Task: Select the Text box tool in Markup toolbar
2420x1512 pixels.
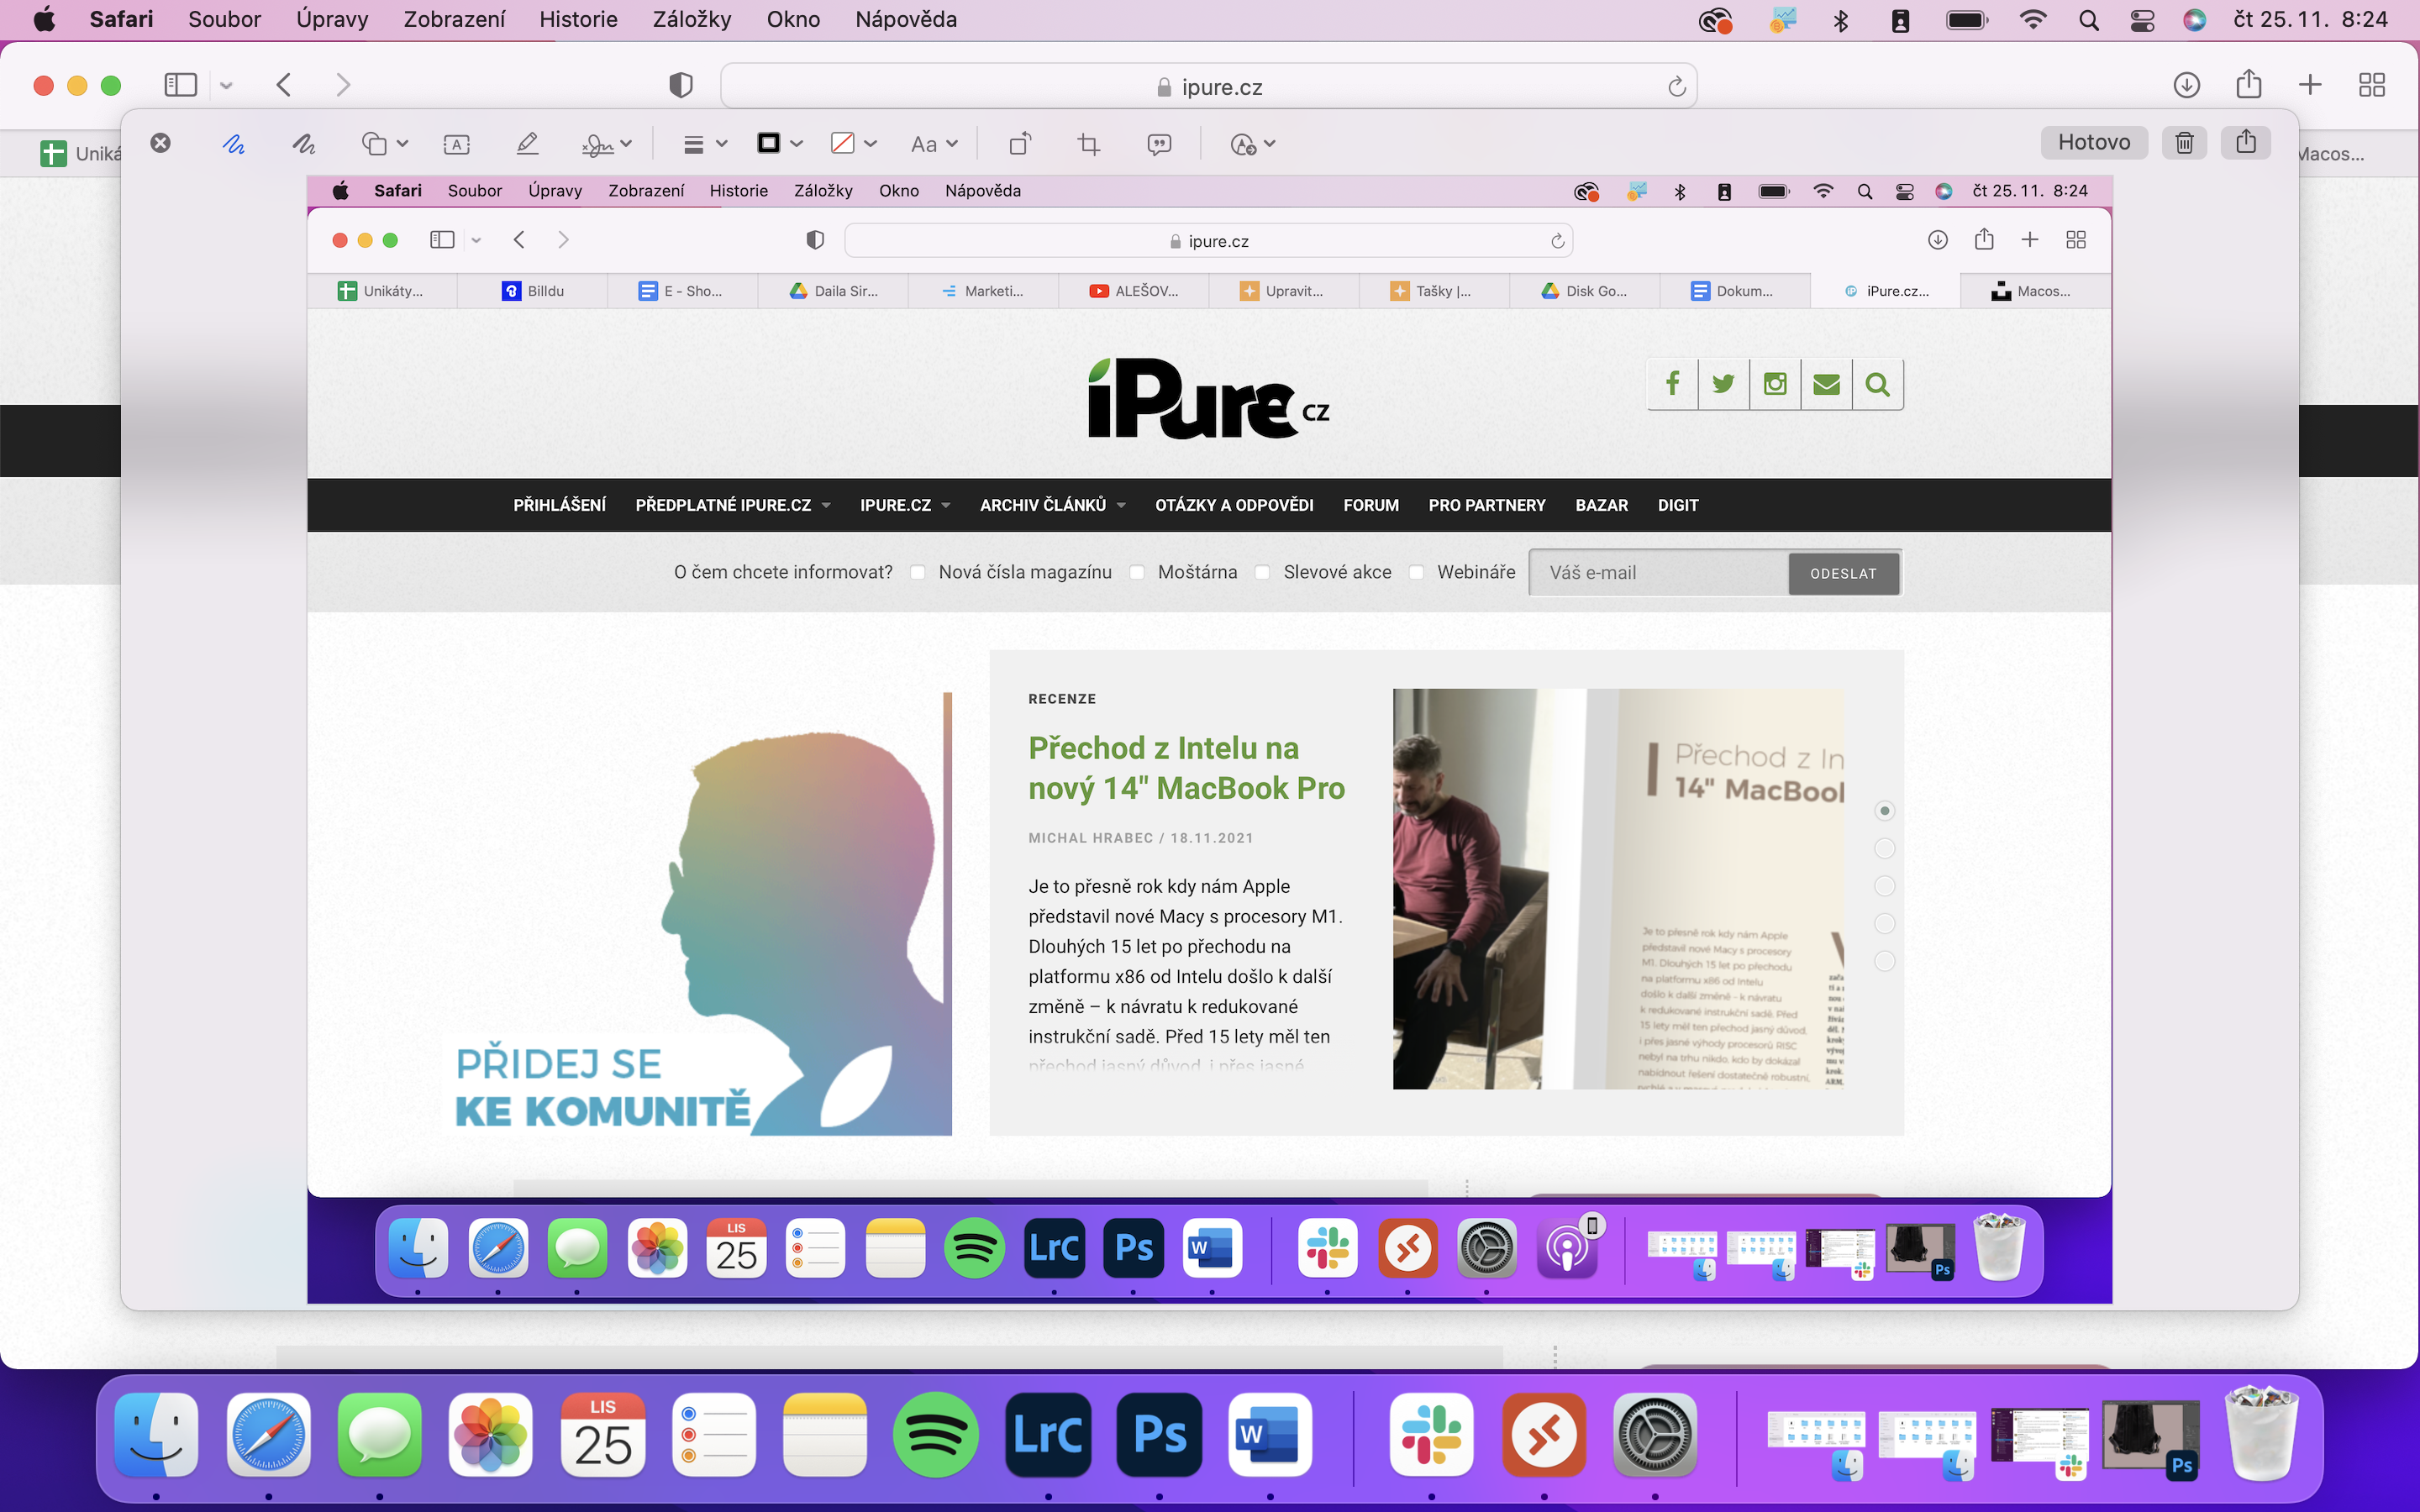Action: (x=457, y=144)
